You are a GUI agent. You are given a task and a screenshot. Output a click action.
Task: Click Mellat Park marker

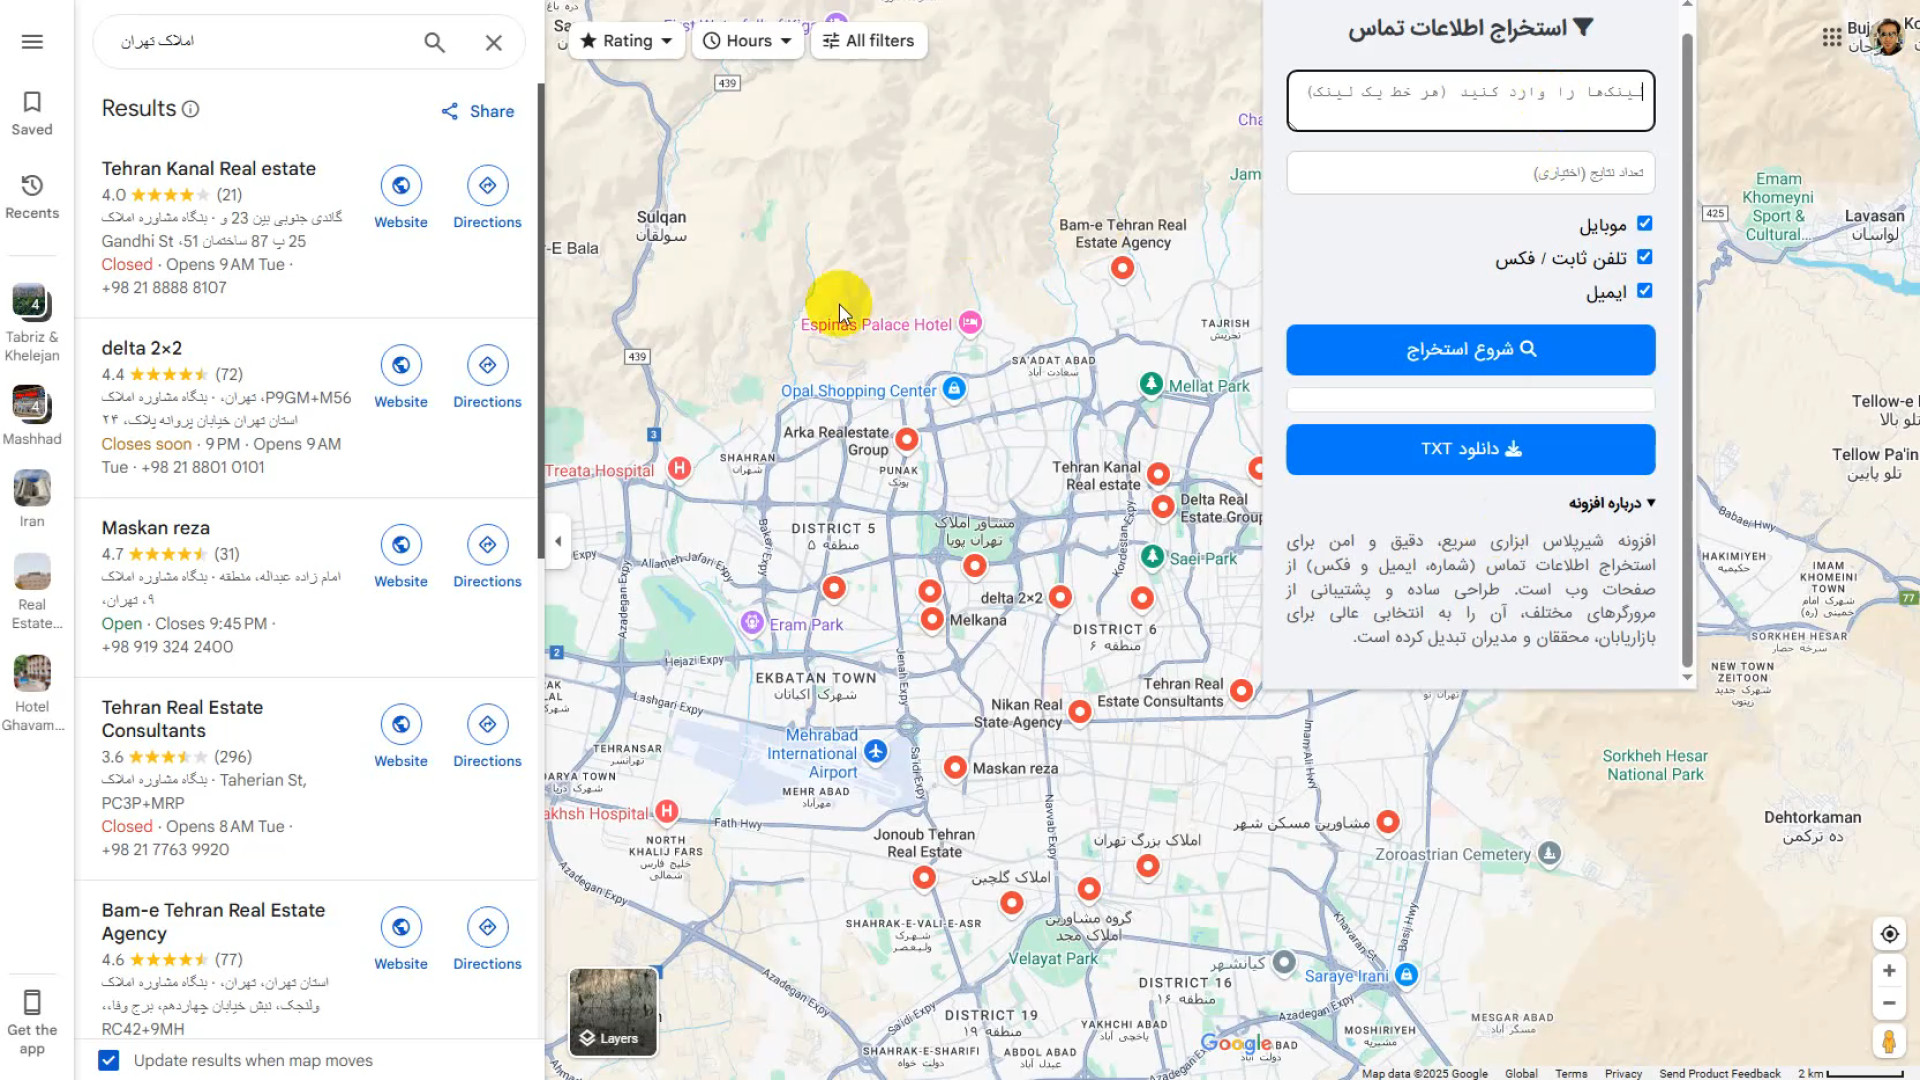(x=1151, y=384)
